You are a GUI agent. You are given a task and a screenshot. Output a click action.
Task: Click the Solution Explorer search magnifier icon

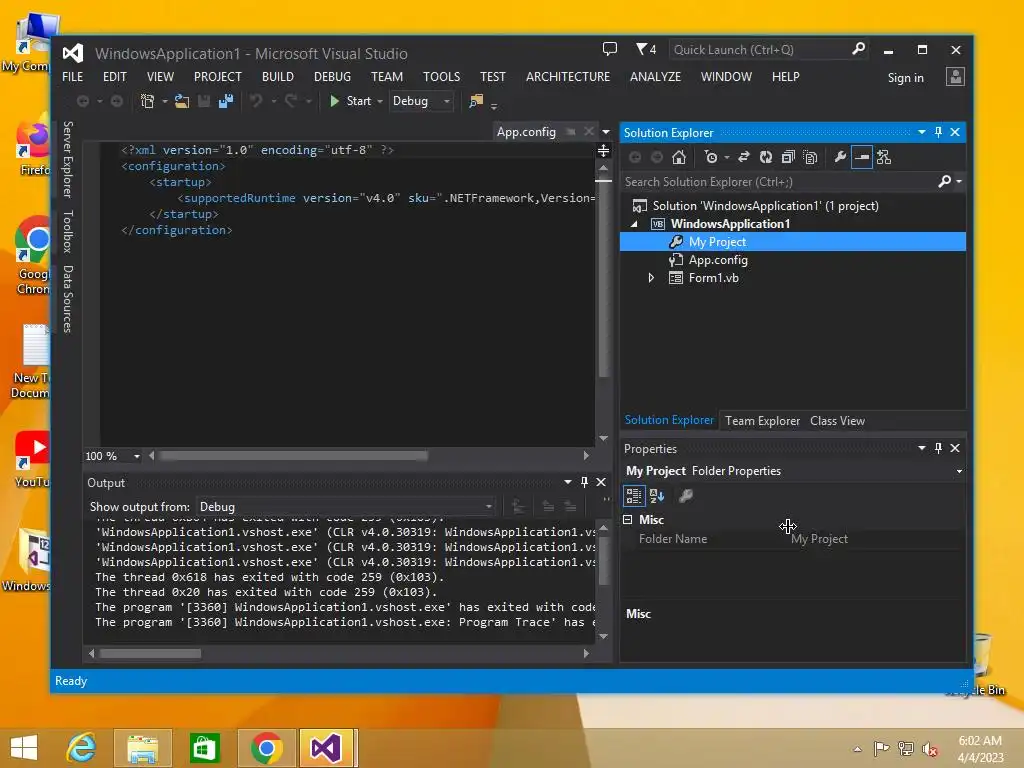(944, 182)
